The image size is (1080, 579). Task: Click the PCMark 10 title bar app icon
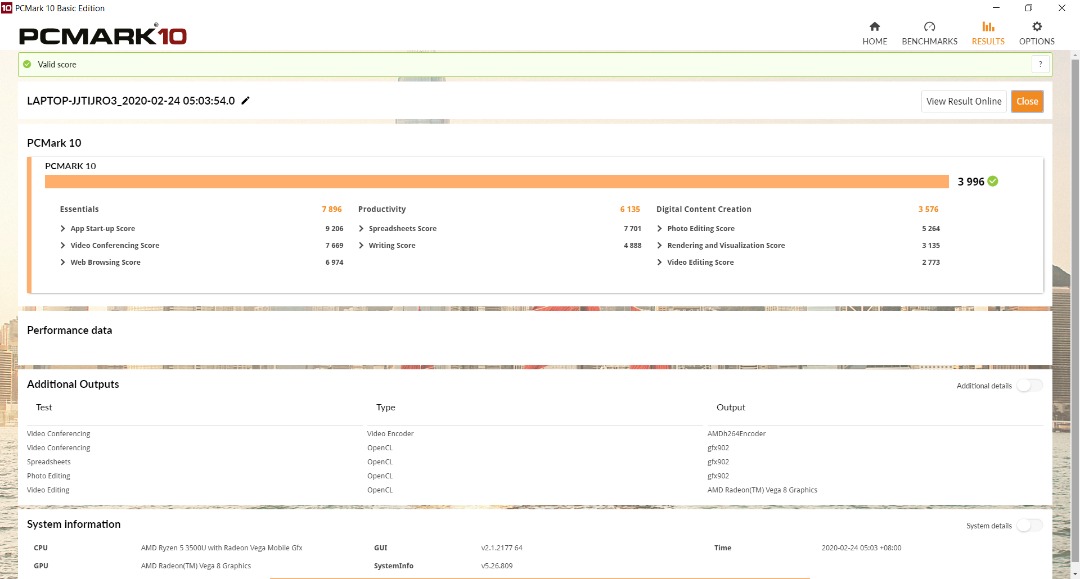[x=6, y=8]
